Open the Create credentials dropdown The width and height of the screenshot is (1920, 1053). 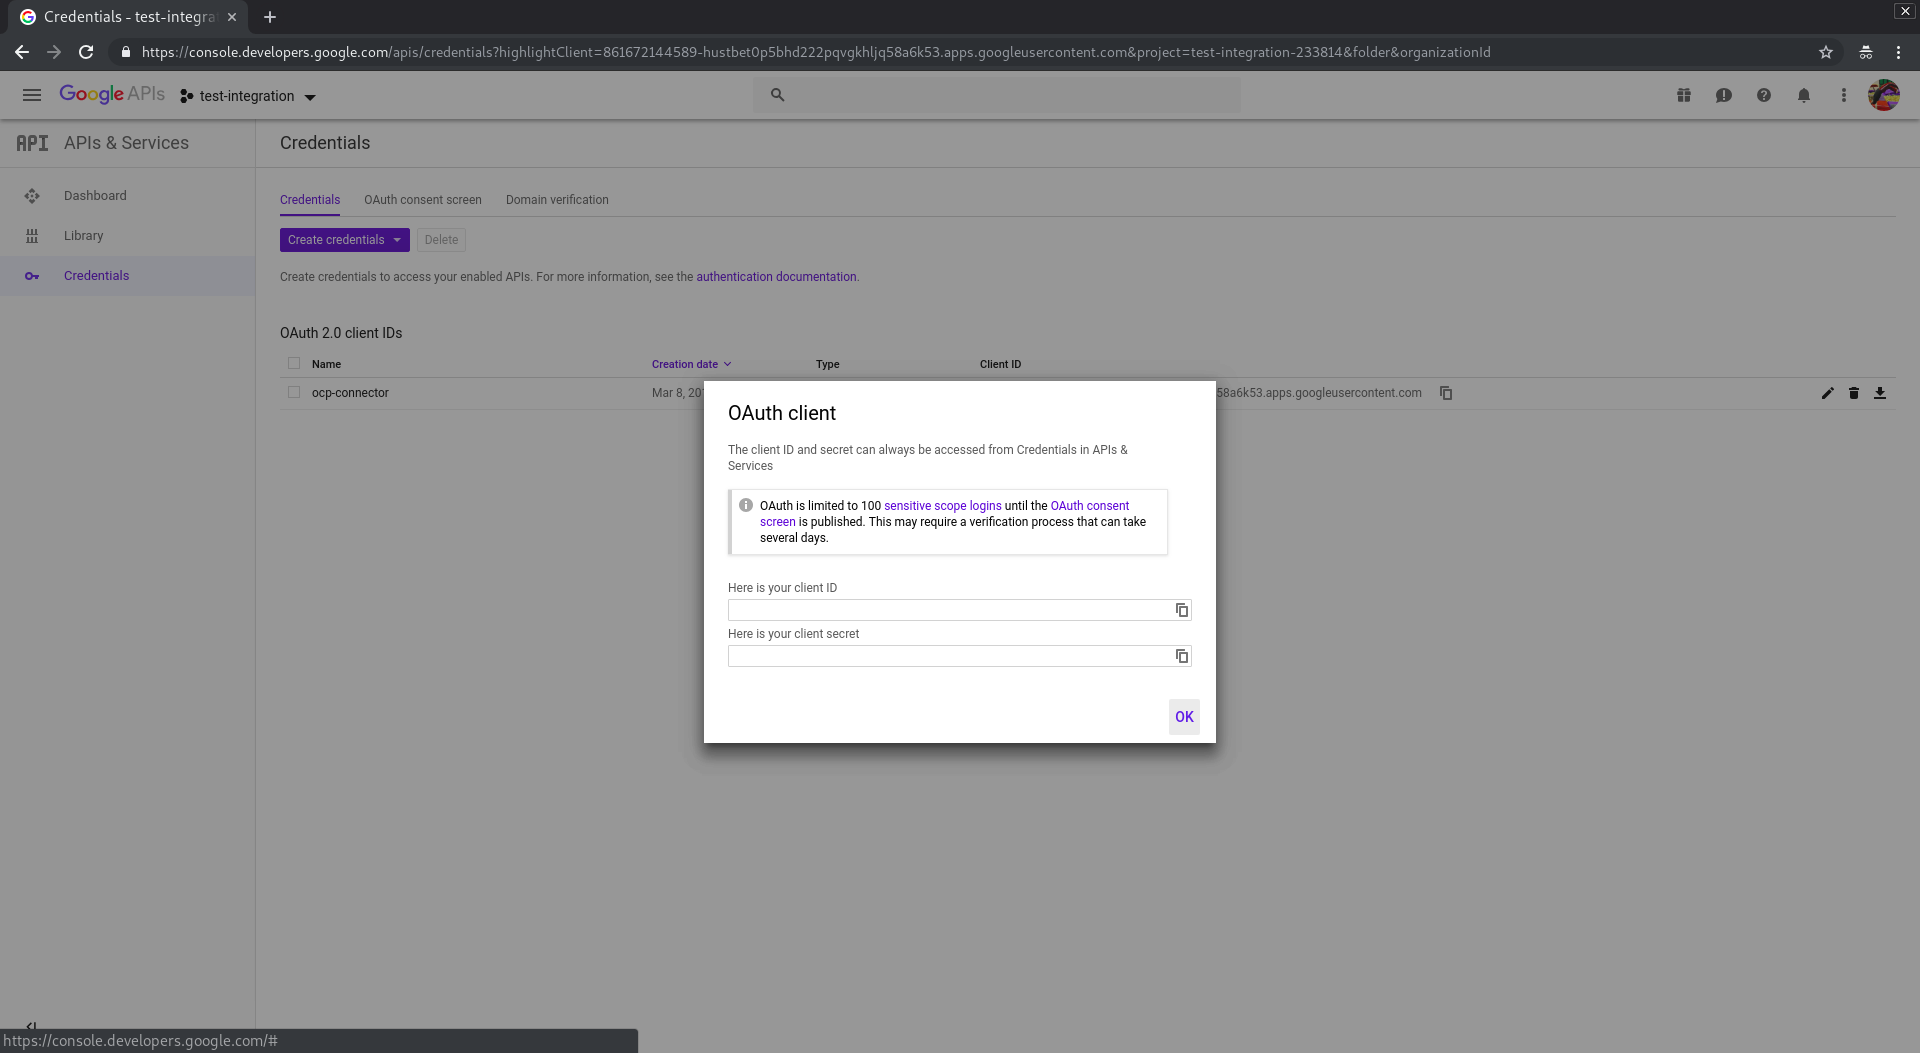point(344,240)
